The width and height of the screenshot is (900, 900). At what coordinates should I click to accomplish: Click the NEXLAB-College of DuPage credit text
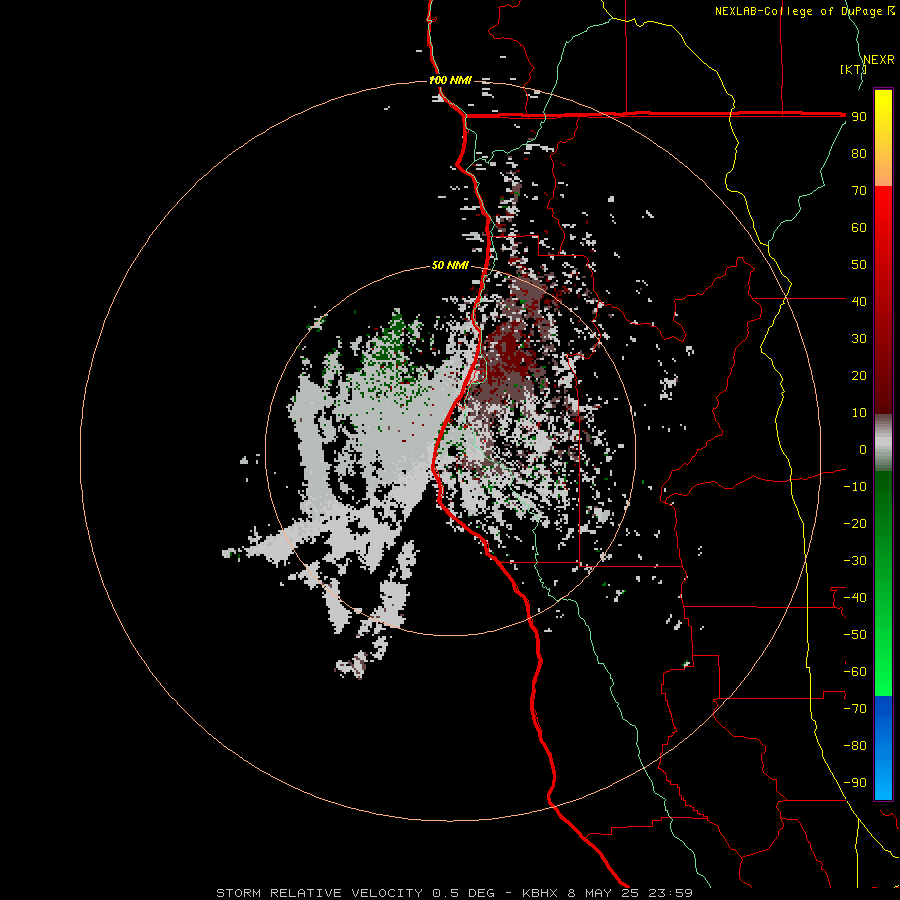click(x=805, y=11)
